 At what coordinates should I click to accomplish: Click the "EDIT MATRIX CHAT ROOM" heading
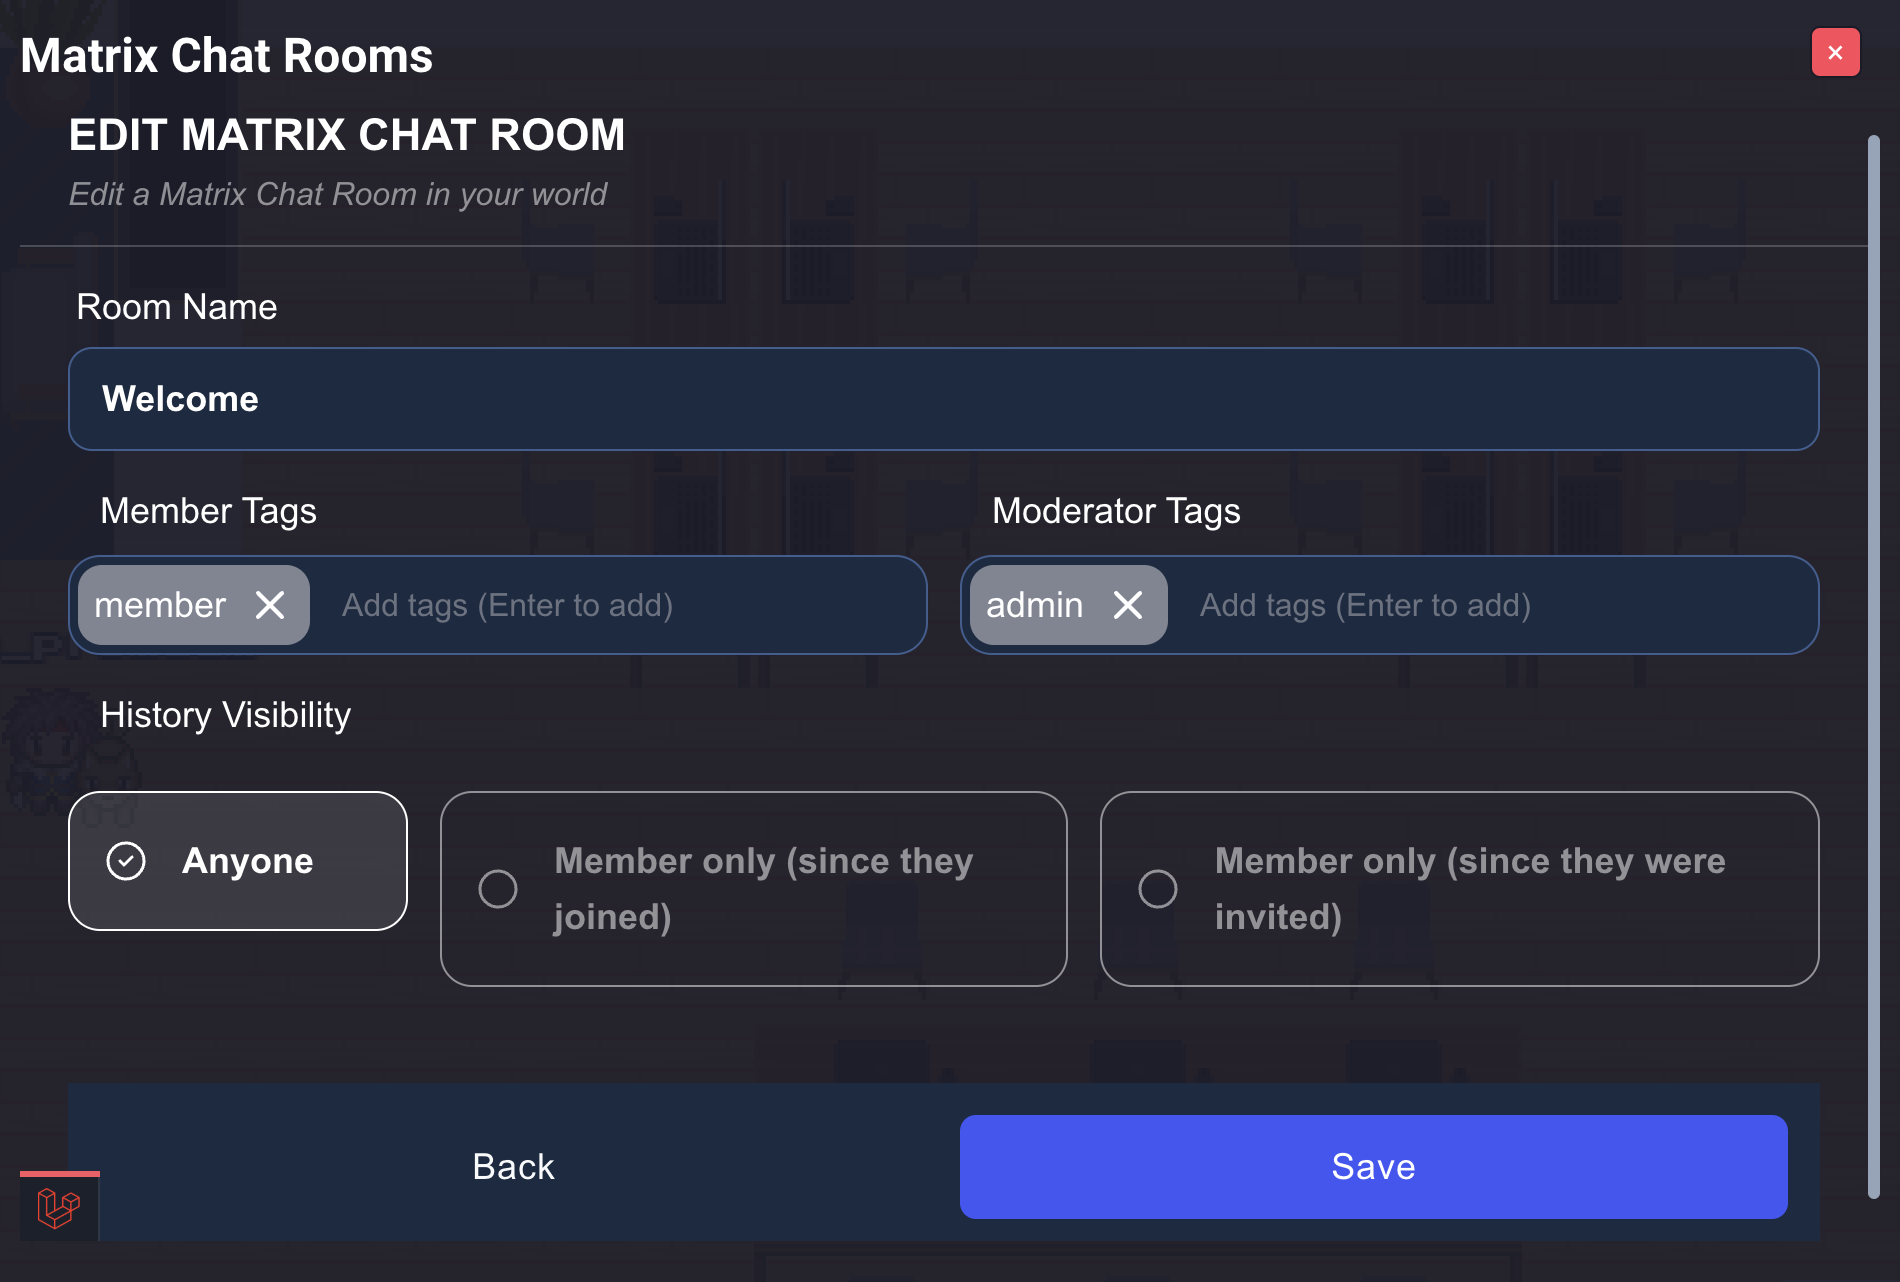click(x=346, y=135)
